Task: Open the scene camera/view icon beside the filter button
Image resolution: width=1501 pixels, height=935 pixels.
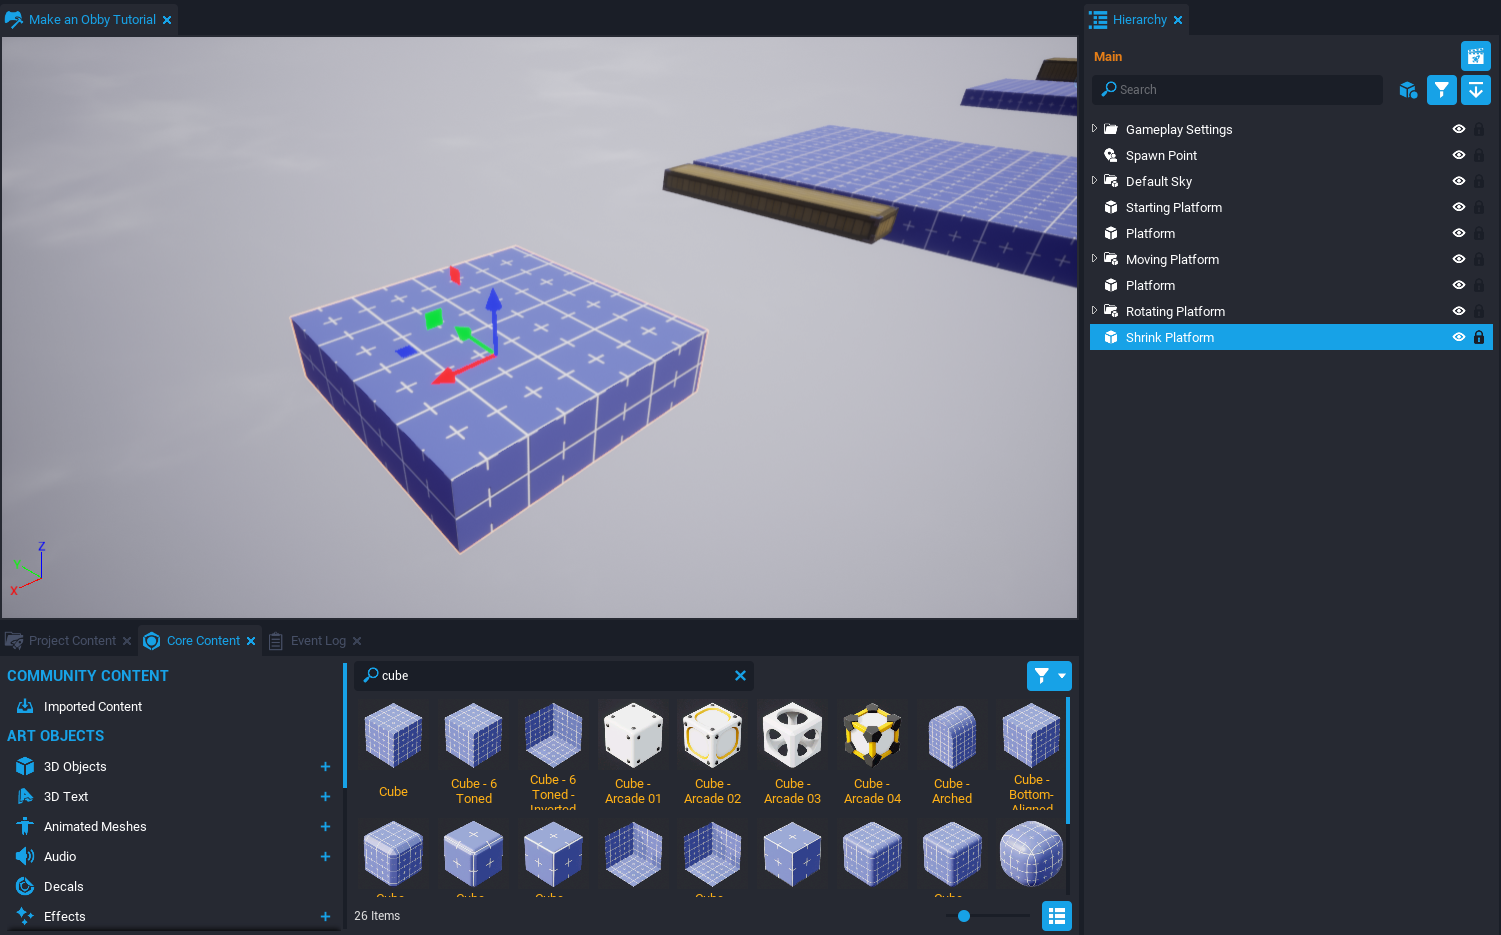Action: tap(1476, 56)
